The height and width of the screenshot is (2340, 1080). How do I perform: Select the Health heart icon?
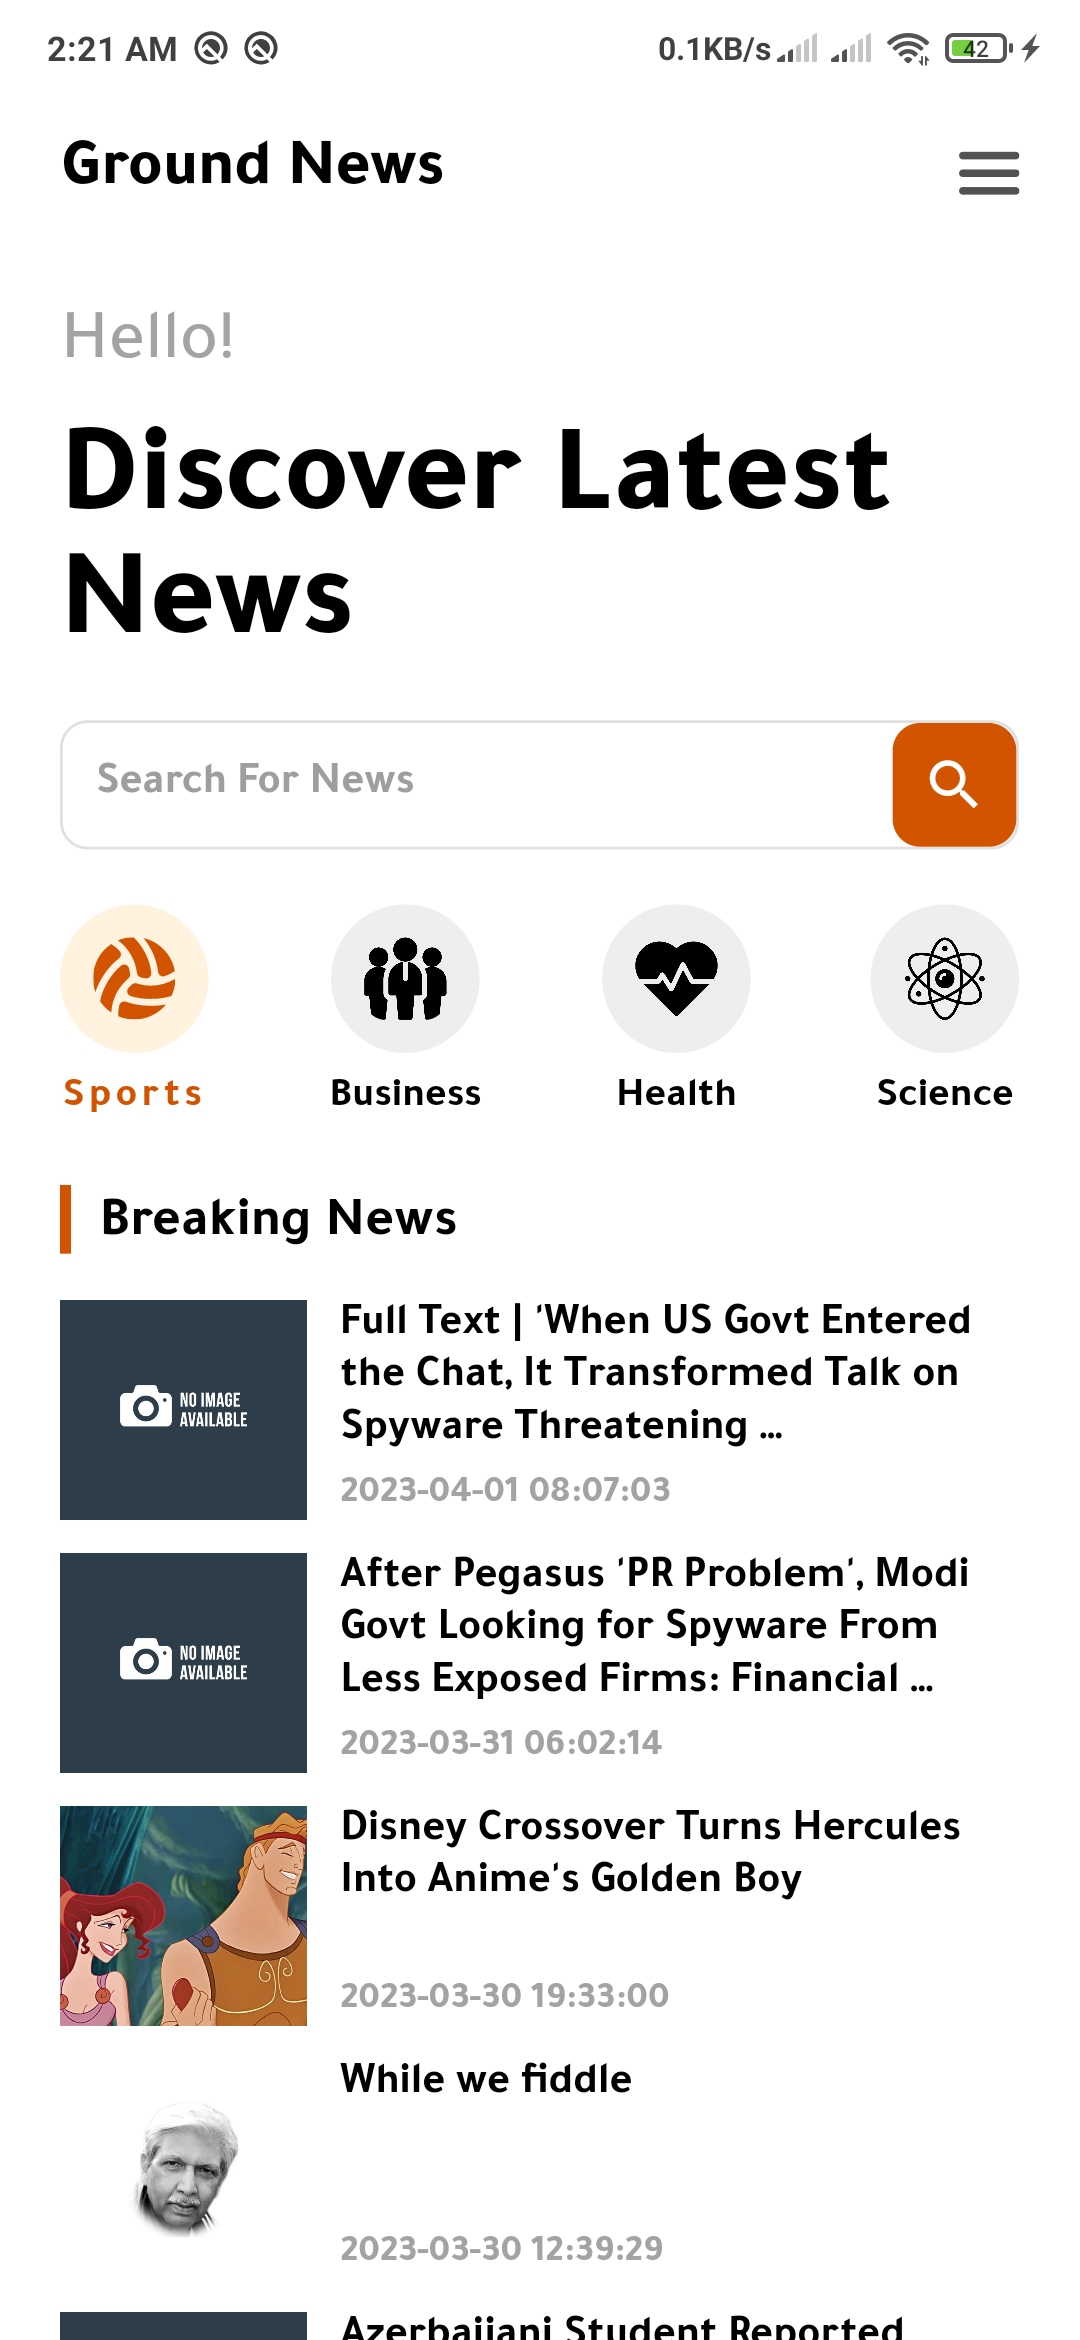coord(676,979)
